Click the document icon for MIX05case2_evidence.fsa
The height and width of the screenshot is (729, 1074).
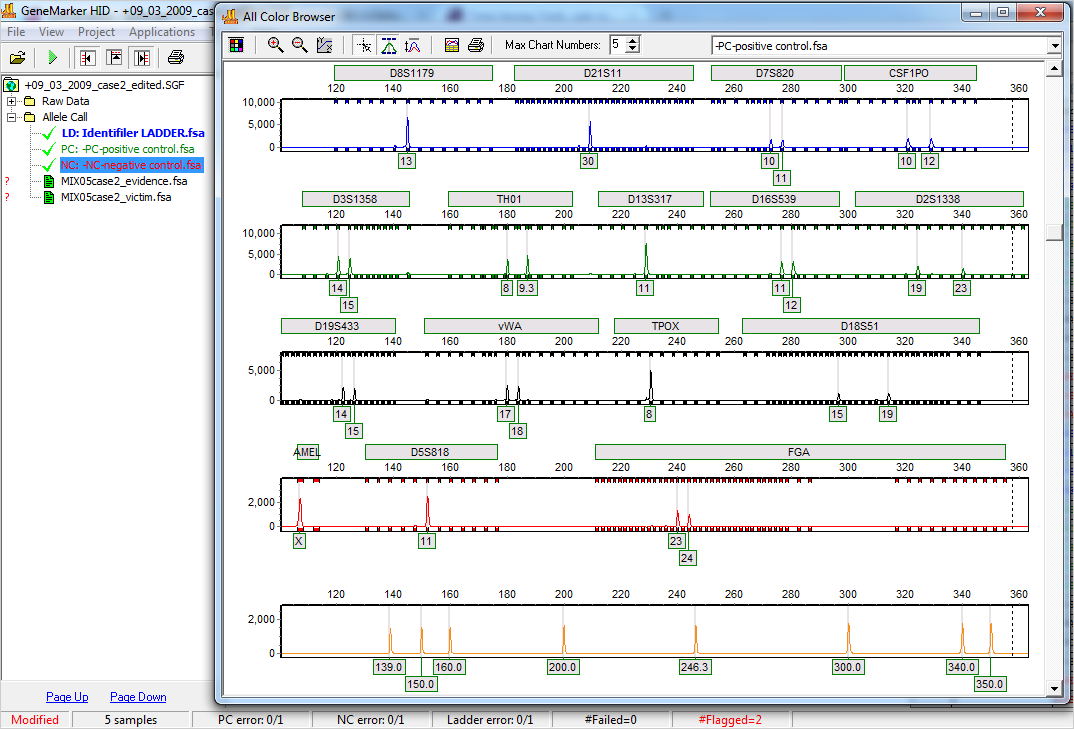[49, 182]
